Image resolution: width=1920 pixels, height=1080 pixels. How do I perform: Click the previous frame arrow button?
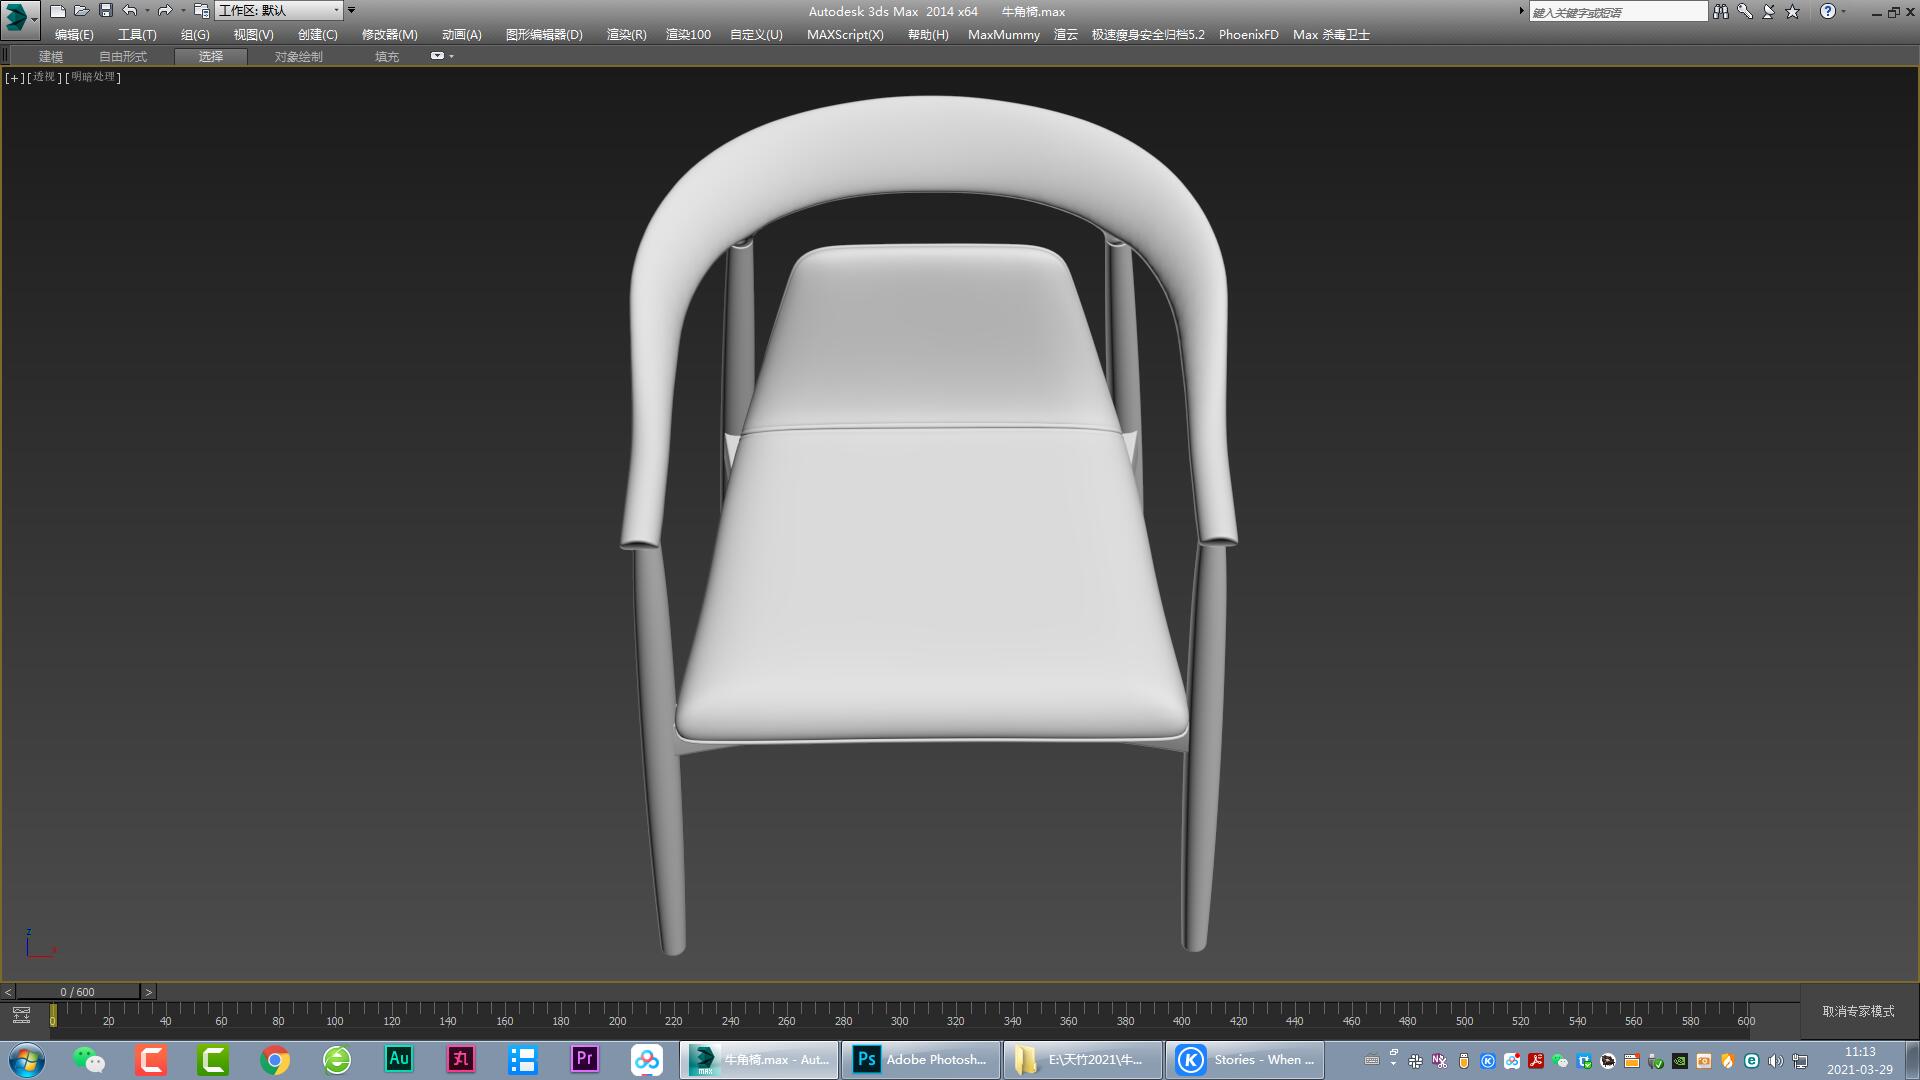tap(8, 992)
